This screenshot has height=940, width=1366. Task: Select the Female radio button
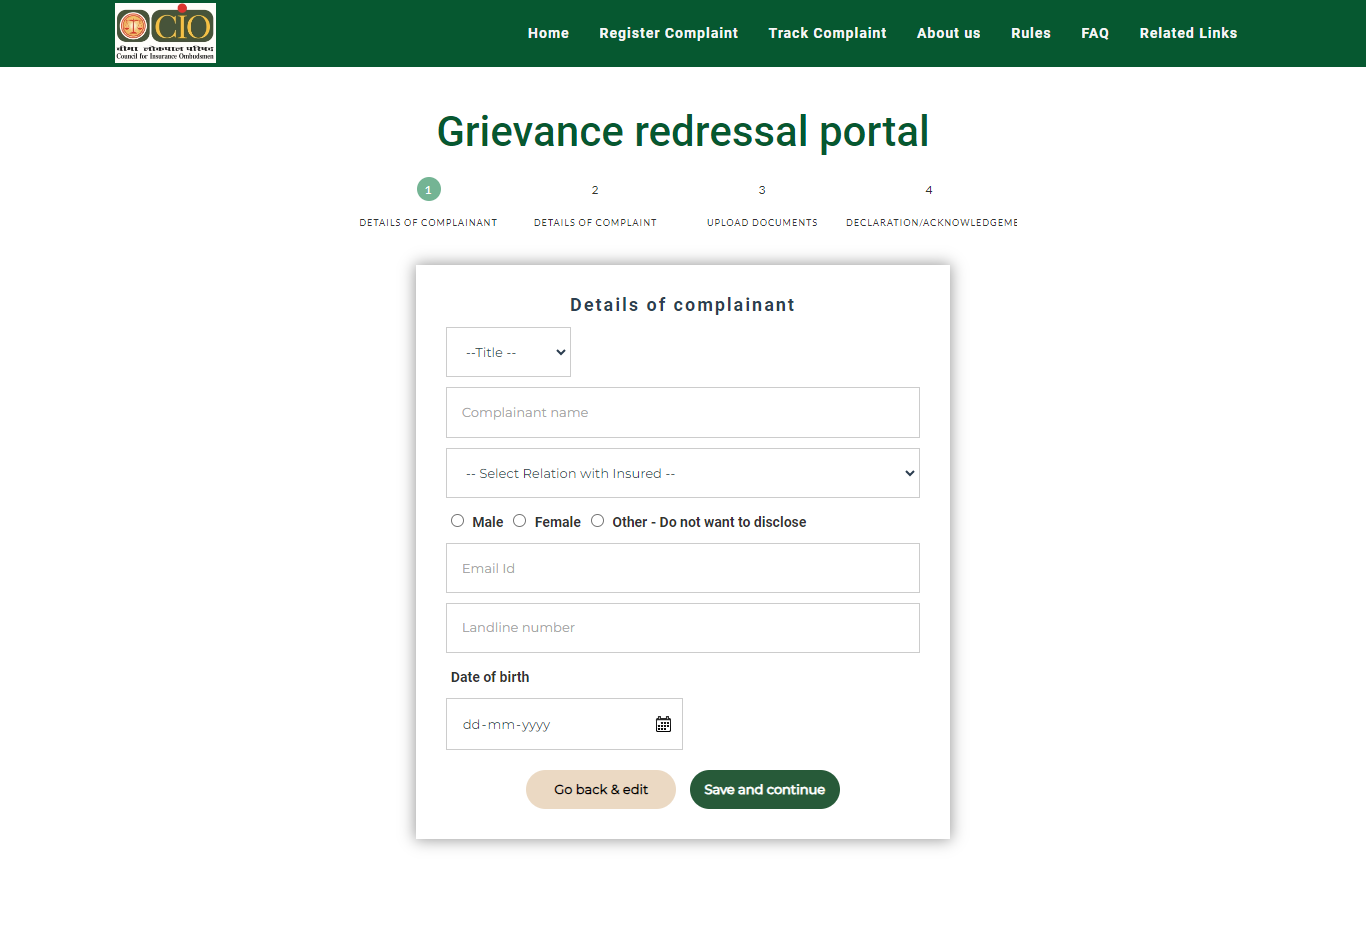(x=520, y=521)
